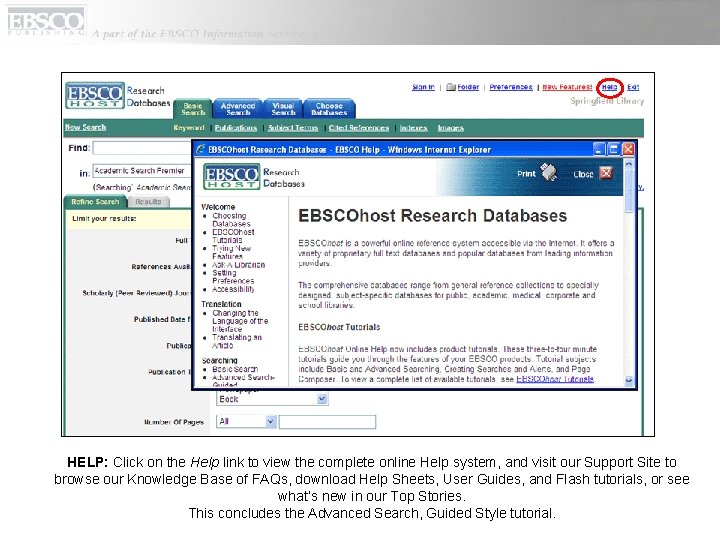Click the Print printer icon in Help window
Screen dimensions: 720x540
(548, 173)
